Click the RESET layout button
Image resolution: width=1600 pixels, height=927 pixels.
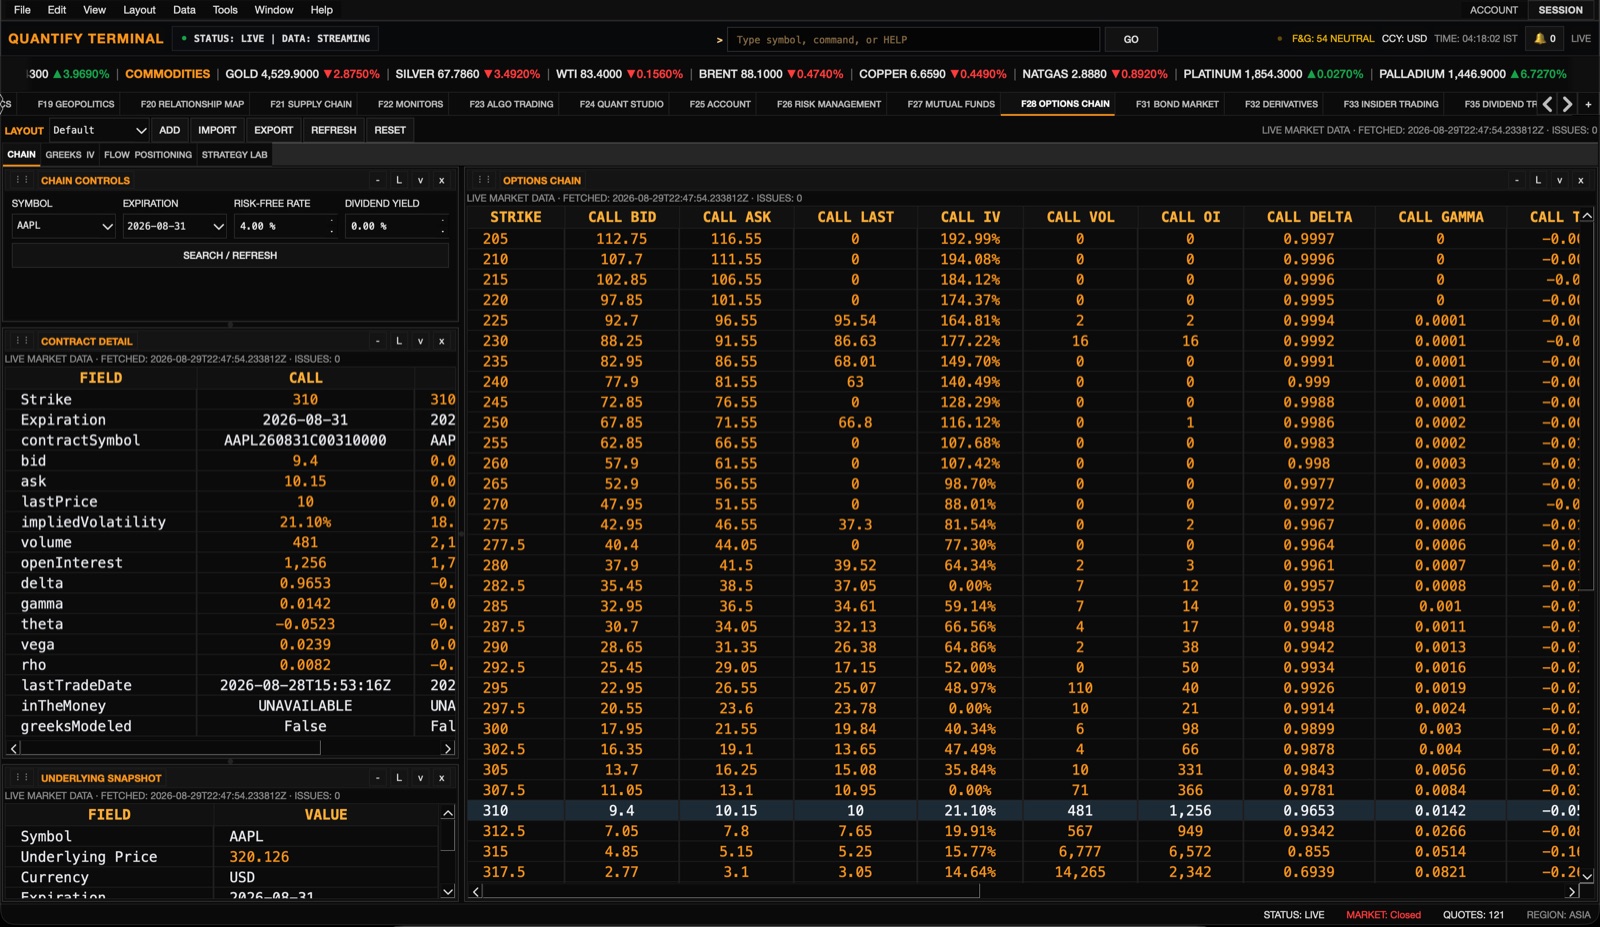point(390,130)
